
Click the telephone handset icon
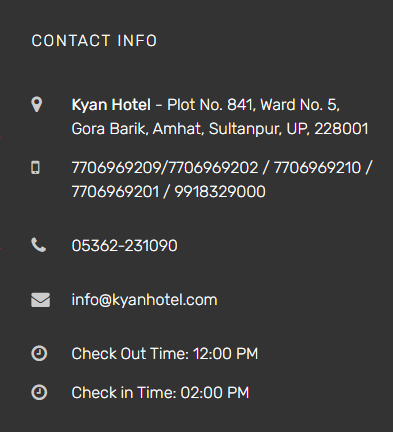tap(39, 245)
